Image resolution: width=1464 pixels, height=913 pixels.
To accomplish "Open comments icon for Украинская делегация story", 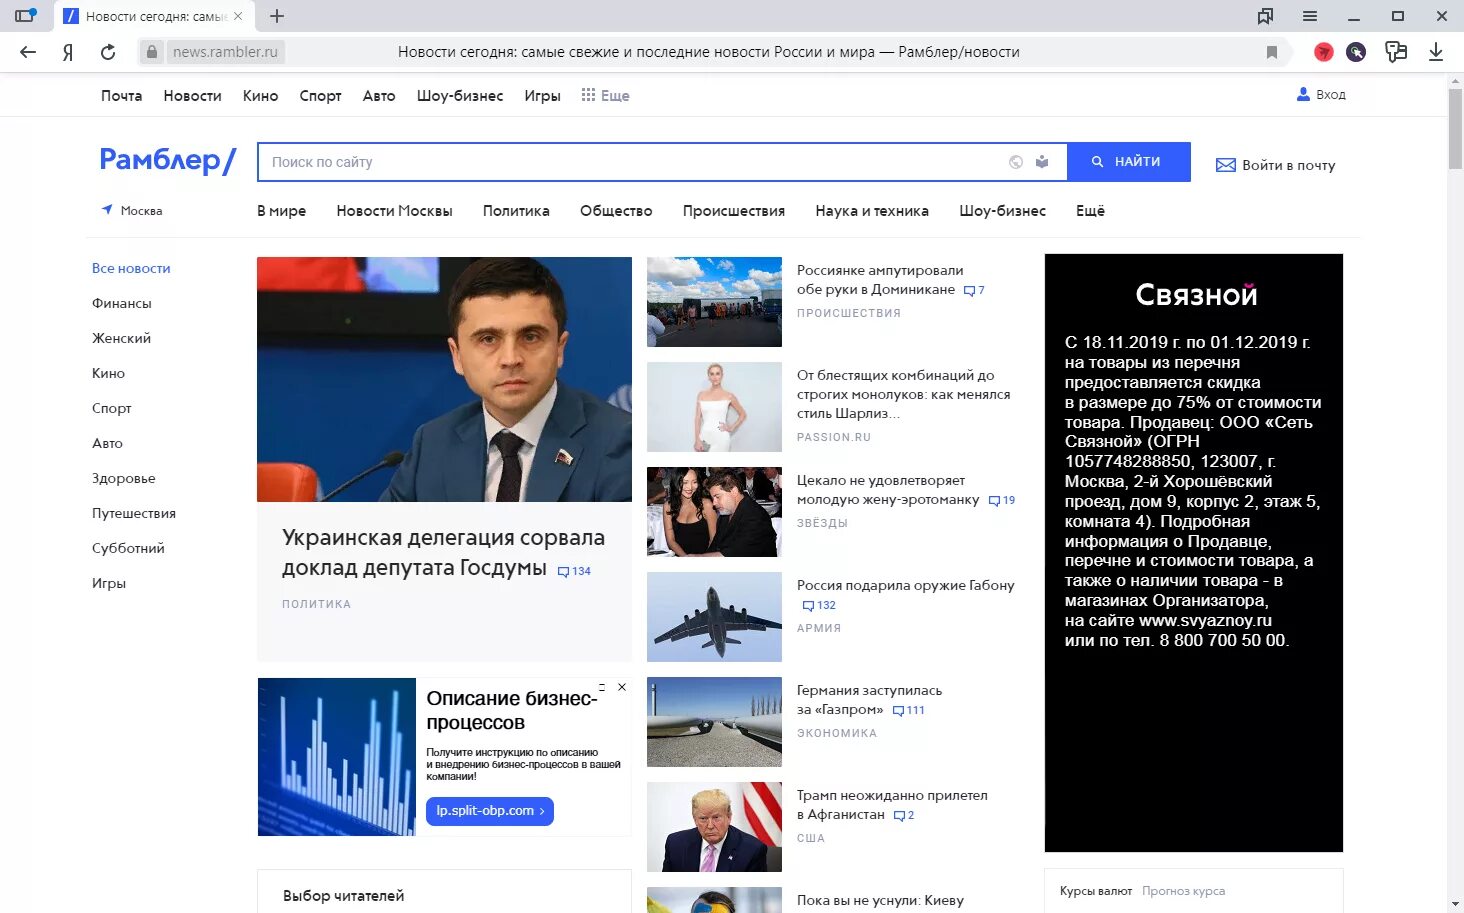I will click(x=563, y=571).
